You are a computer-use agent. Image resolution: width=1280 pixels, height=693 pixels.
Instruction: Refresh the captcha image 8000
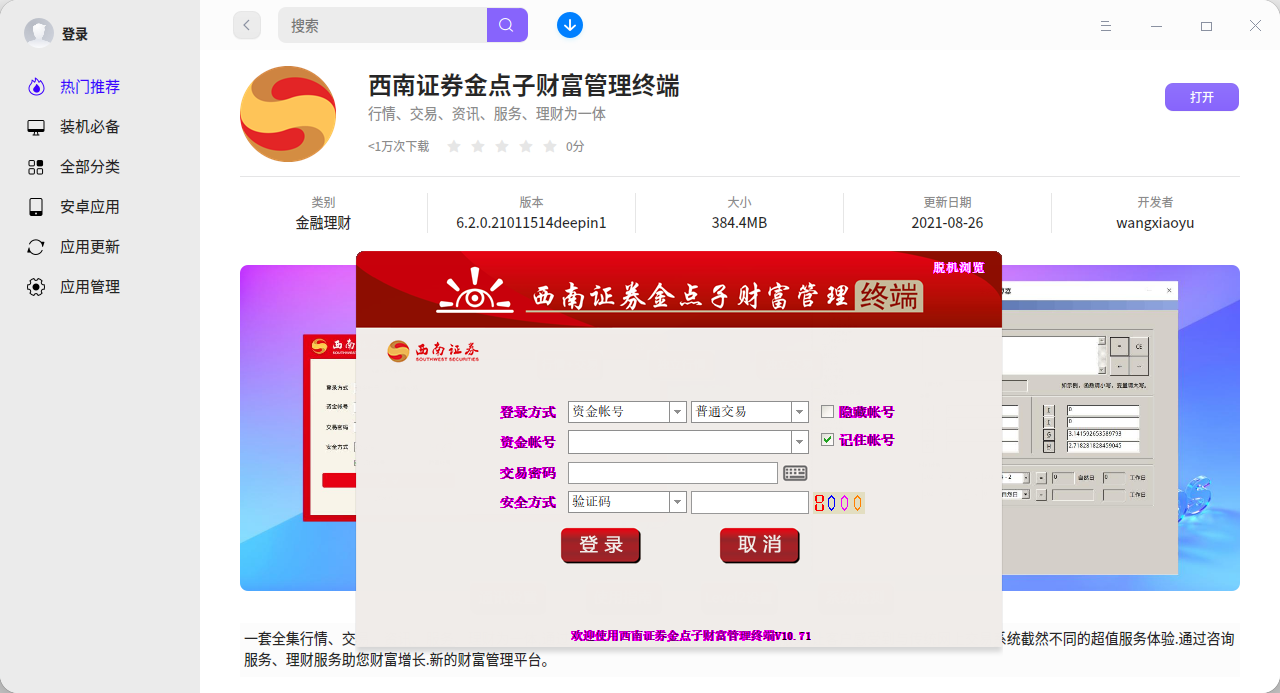click(x=838, y=502)
